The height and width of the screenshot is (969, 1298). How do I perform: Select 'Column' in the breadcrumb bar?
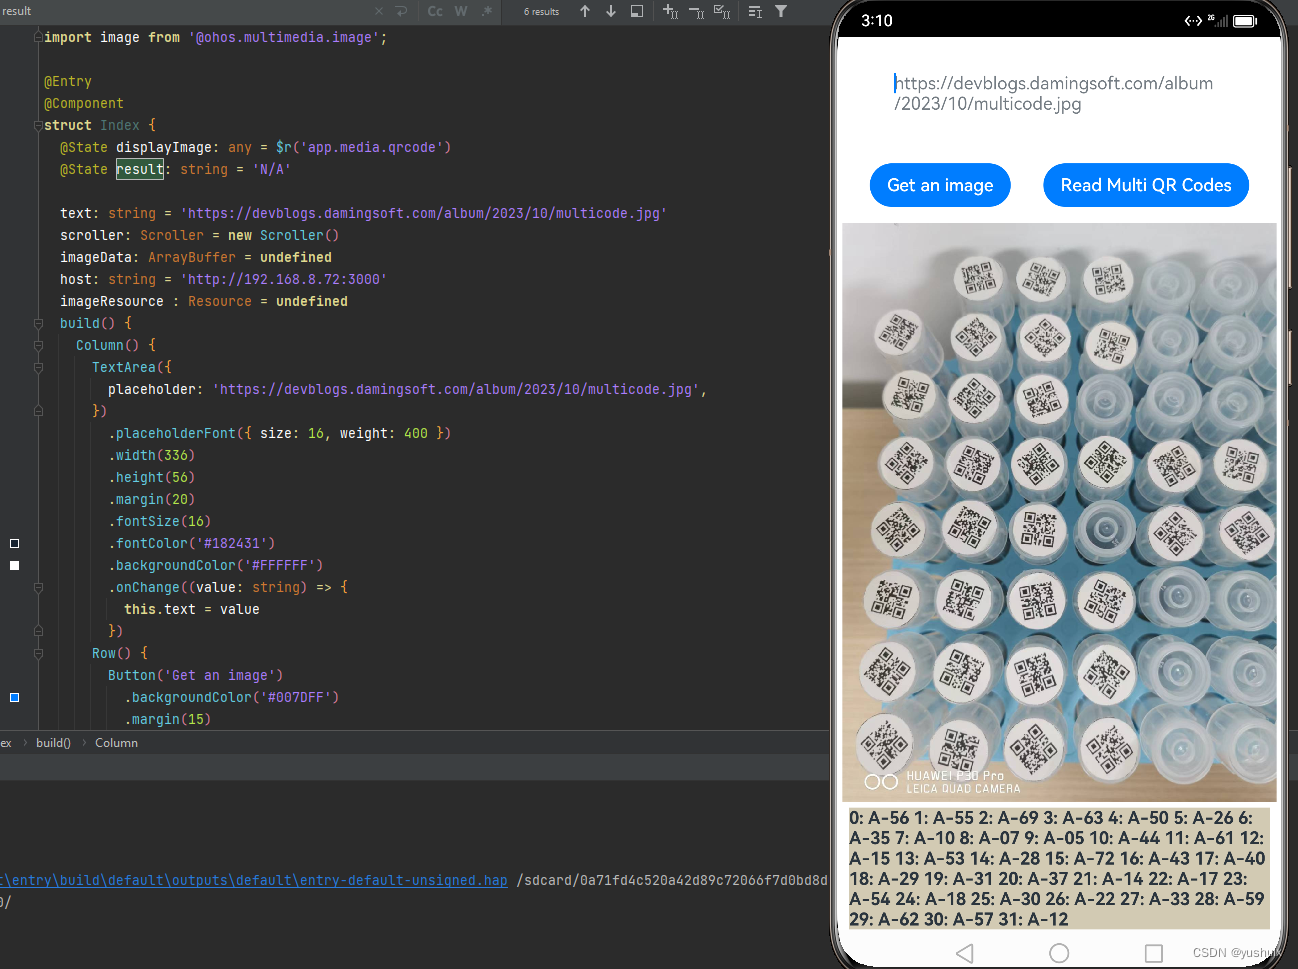116,743
